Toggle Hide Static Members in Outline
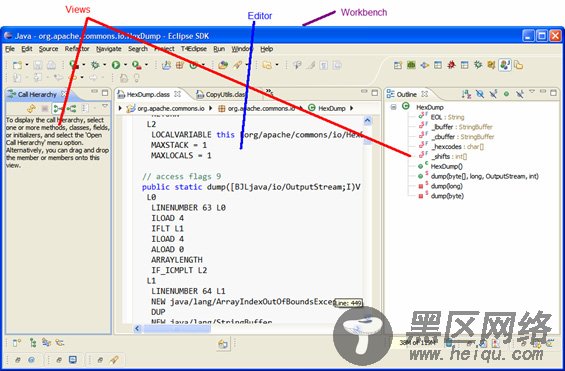565x371 pixels. point(493,94)
